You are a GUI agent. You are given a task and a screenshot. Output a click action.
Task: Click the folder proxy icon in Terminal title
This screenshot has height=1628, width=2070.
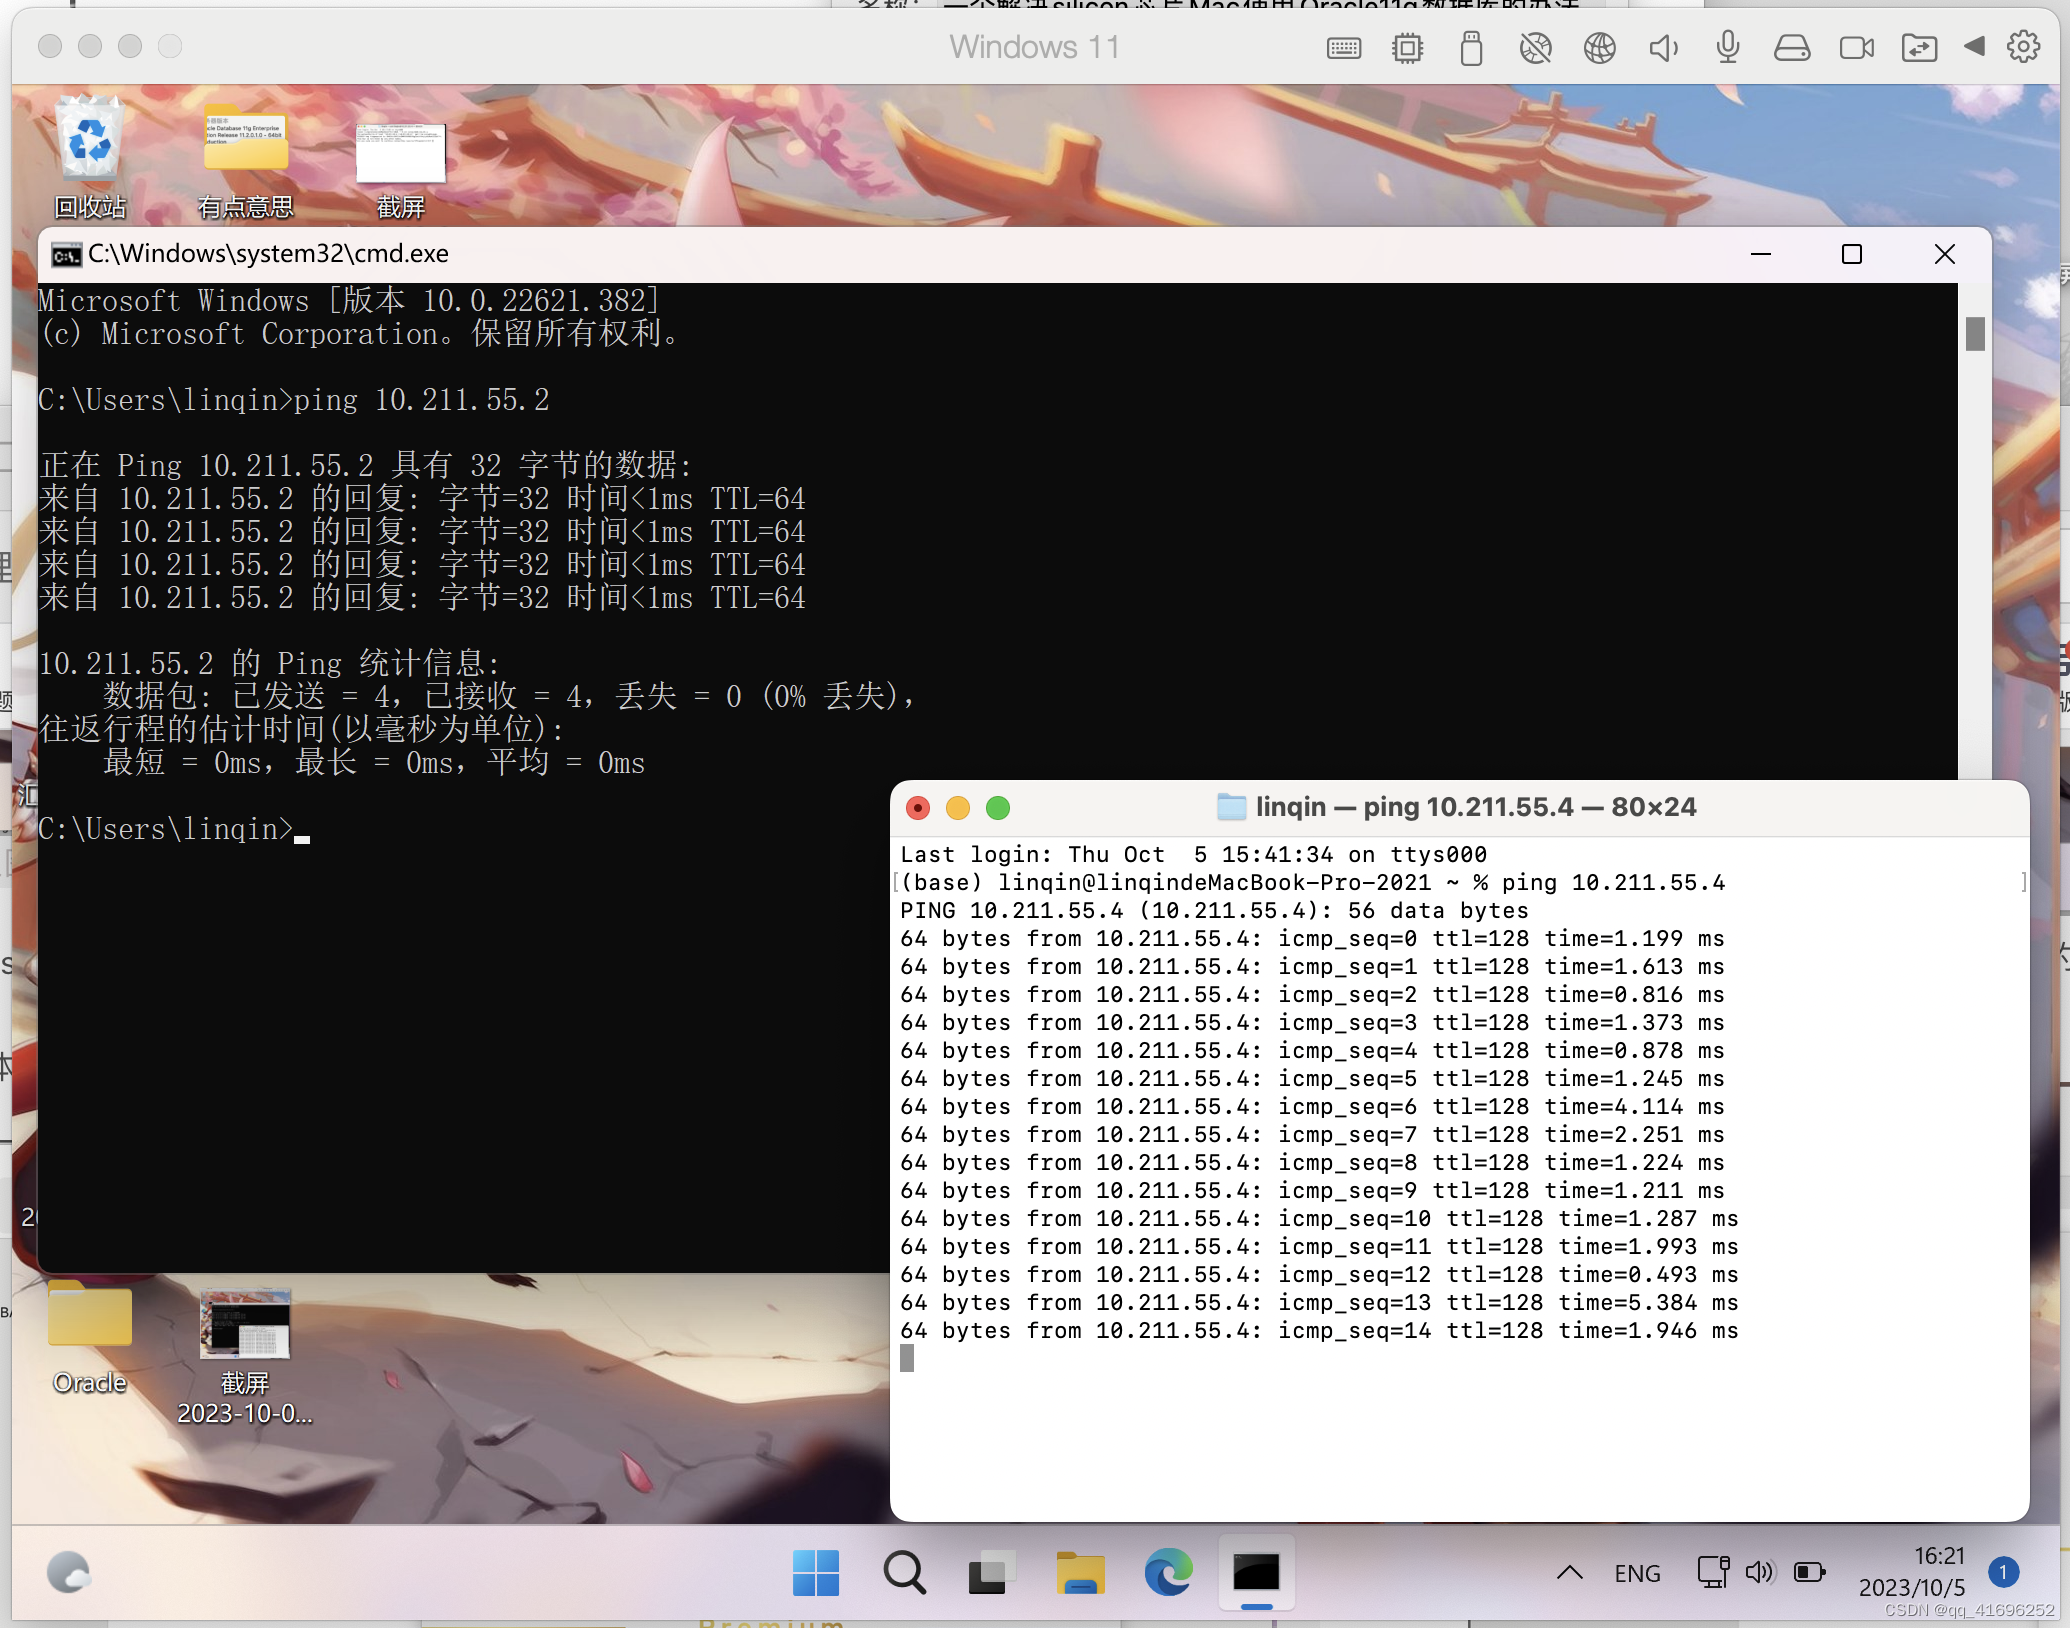(1231, 807)
